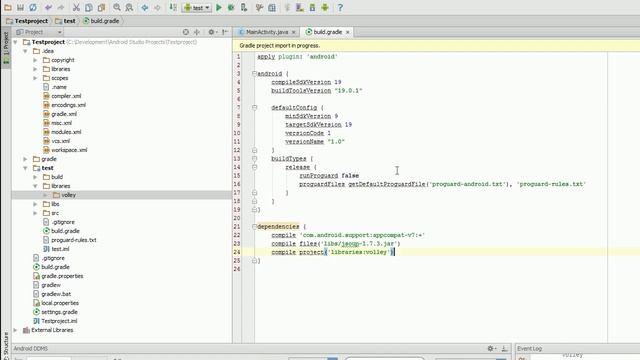Click the Copy toolbar icon

89,7
